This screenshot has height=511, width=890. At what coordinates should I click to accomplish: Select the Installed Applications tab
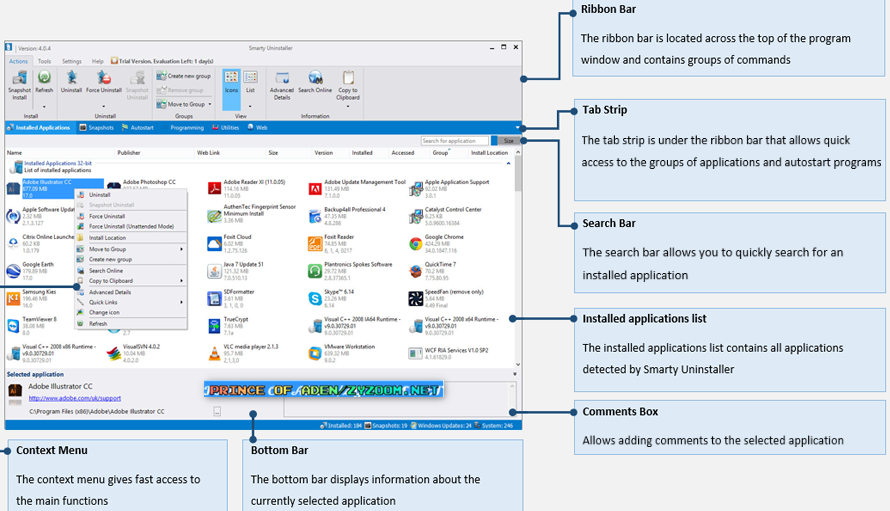point(39,128)
